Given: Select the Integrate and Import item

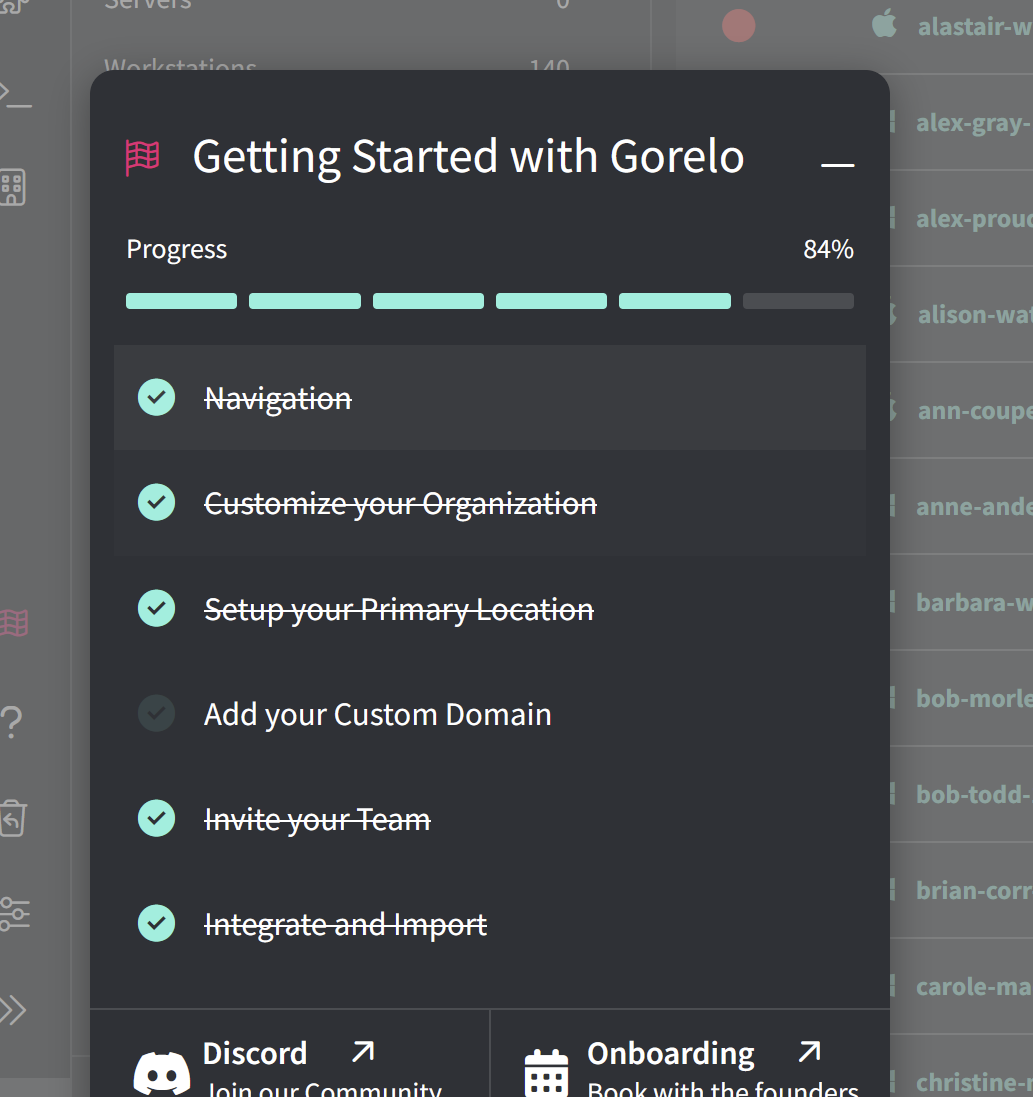Looking at the screenshot, I should point(345,925).
